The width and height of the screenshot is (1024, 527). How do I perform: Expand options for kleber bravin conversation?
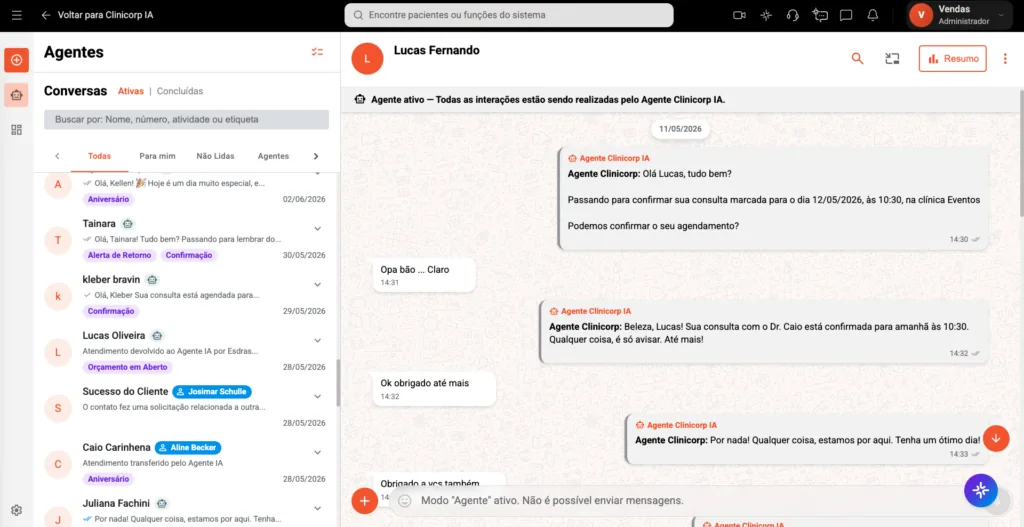click(x=317, y=285)
